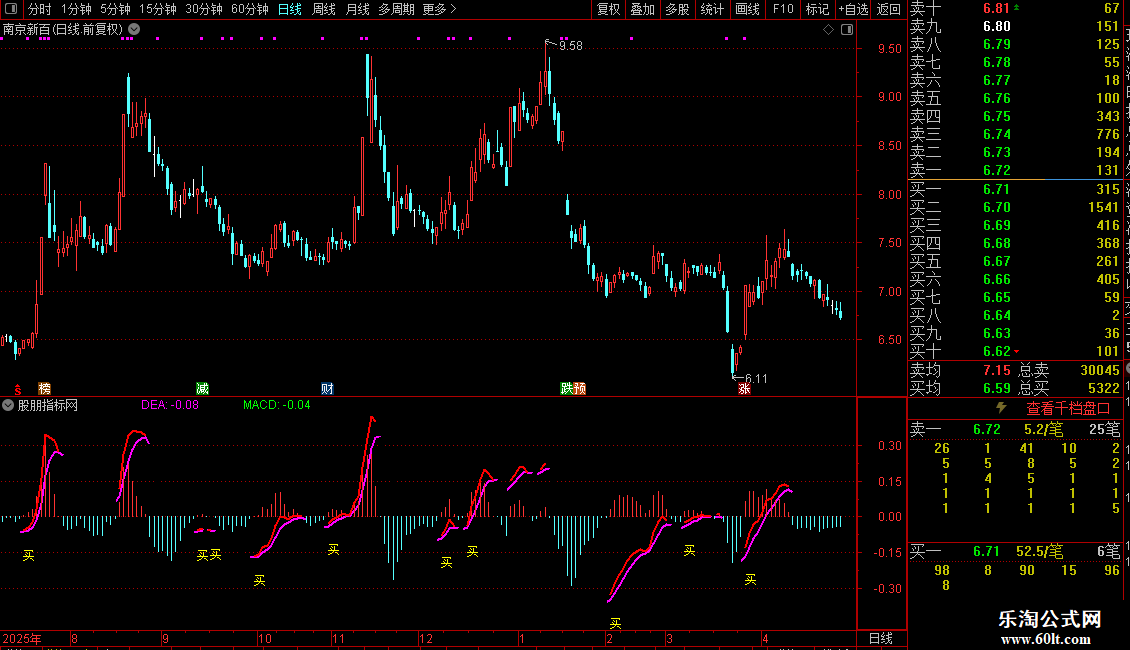1130x650 pixels.
Task: Click 卖一 price 6.72 in order book
Action: click(997, 170)
